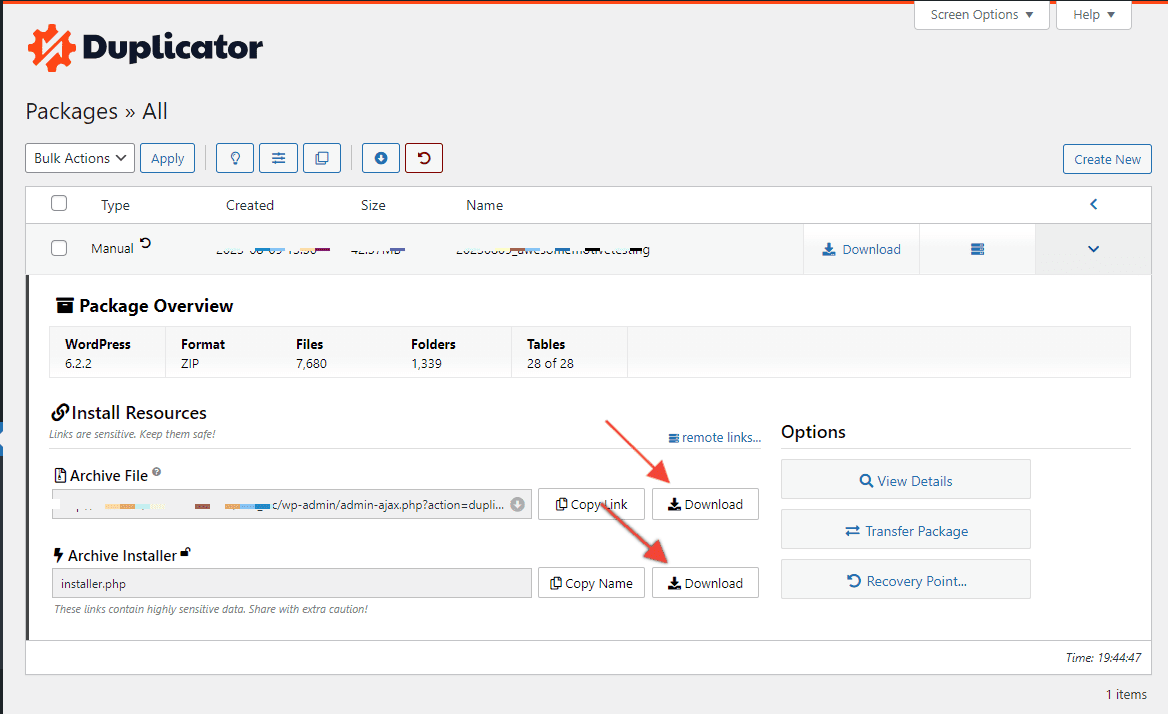Click the blue import arrow toolbar button
This screenshot has height=714, width=1168.
381,158
